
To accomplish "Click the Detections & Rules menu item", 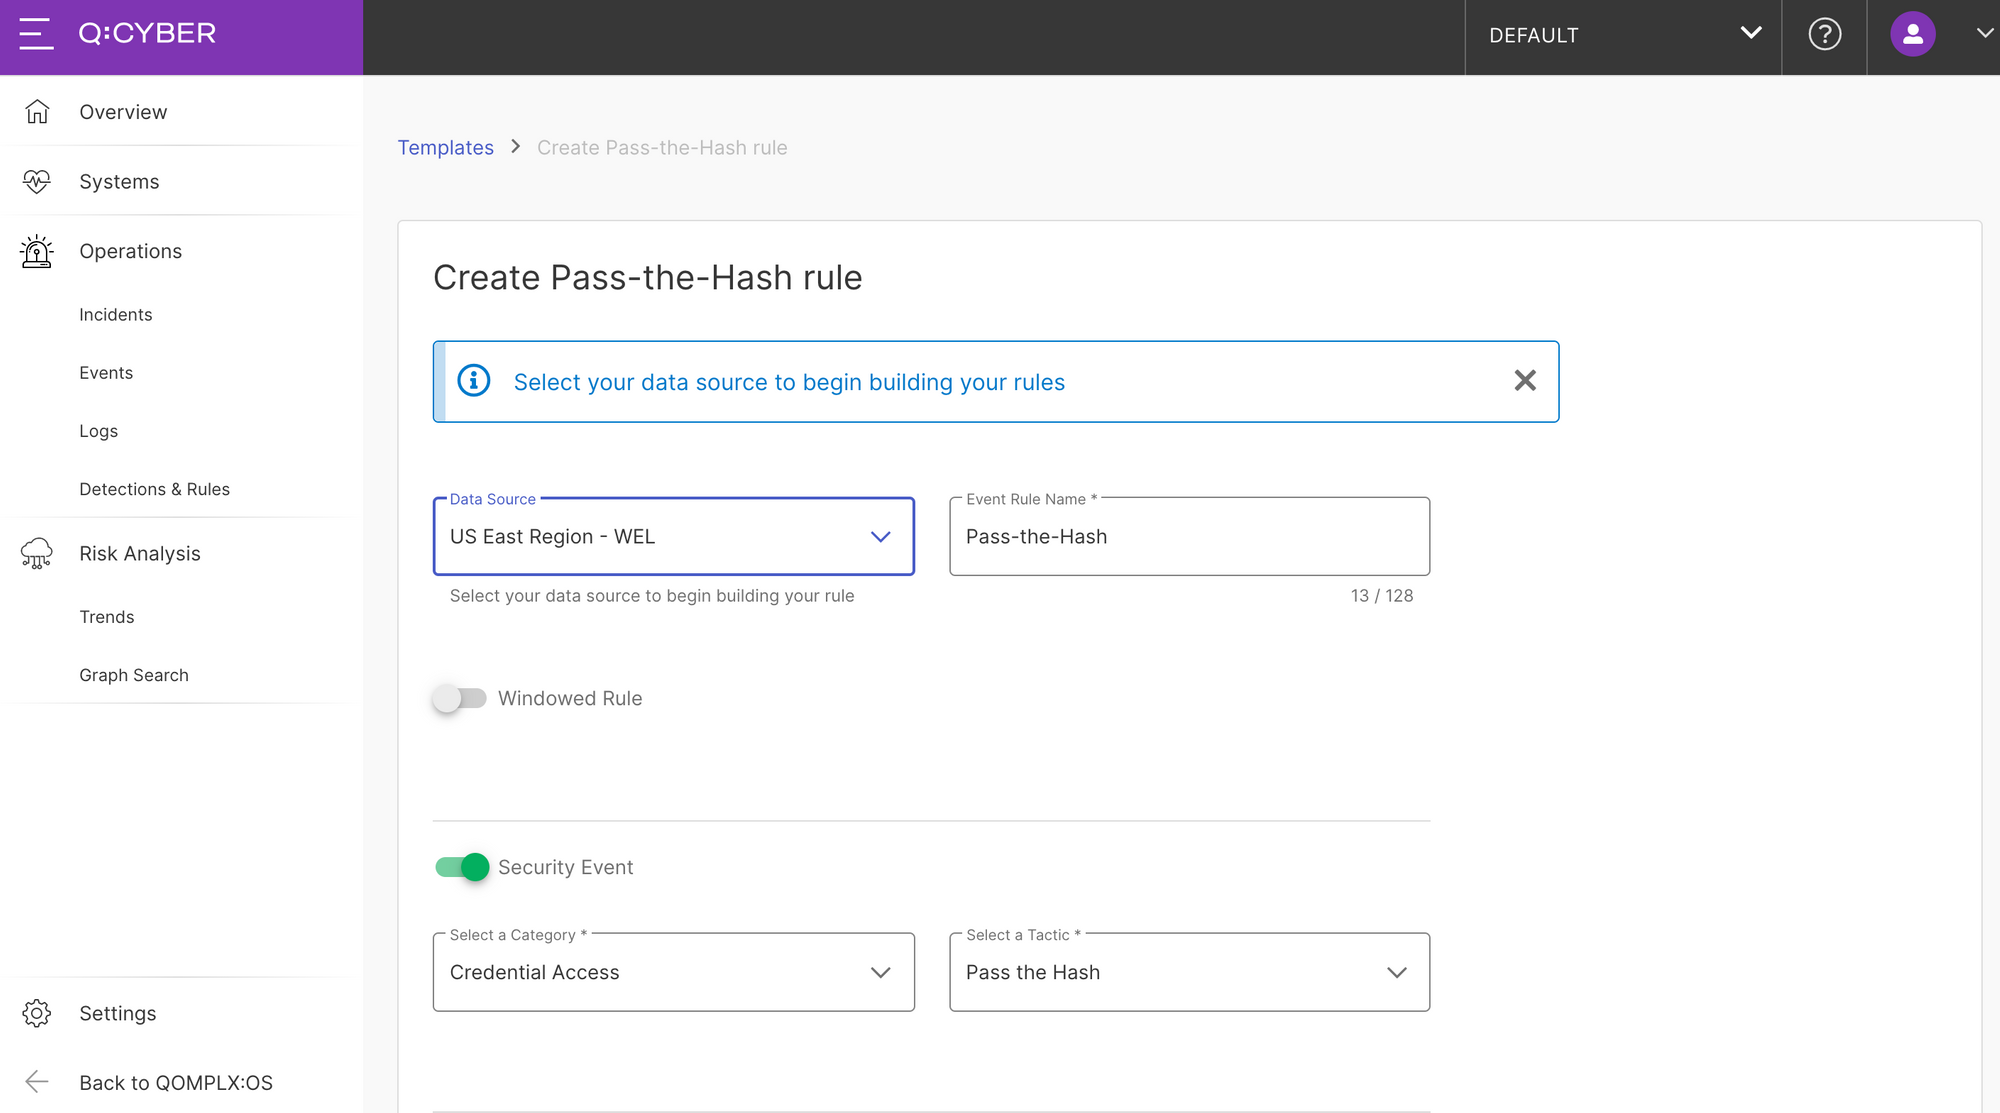I will pos(155,488).
